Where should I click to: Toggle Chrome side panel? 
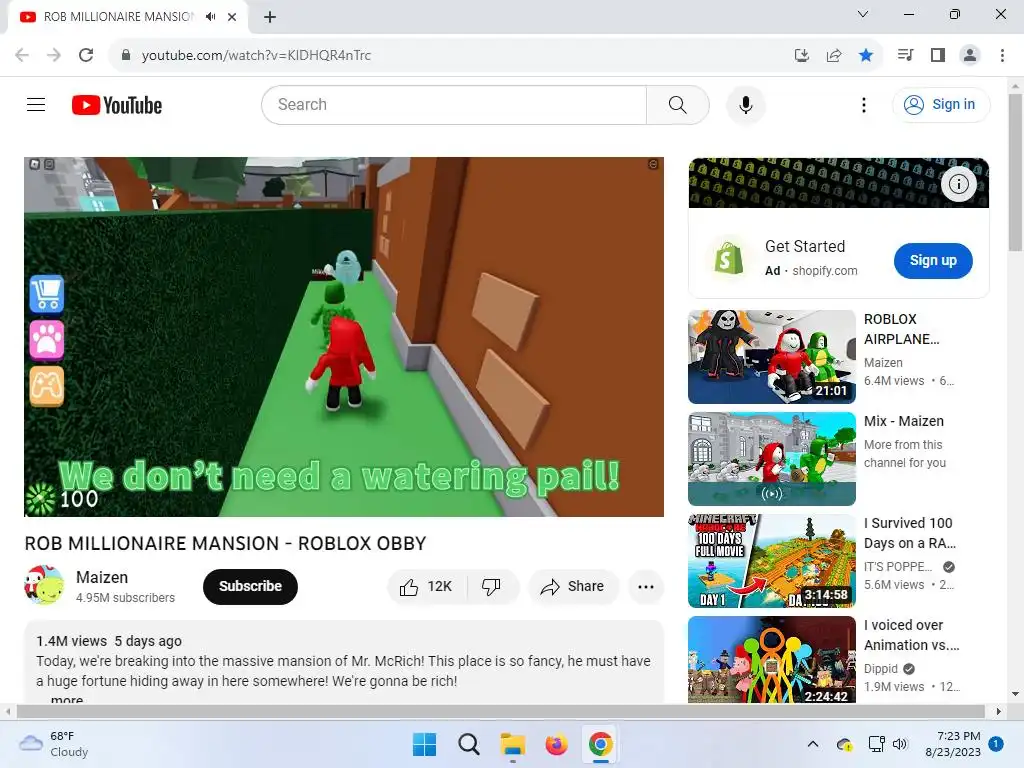click(x=938, y=55)
